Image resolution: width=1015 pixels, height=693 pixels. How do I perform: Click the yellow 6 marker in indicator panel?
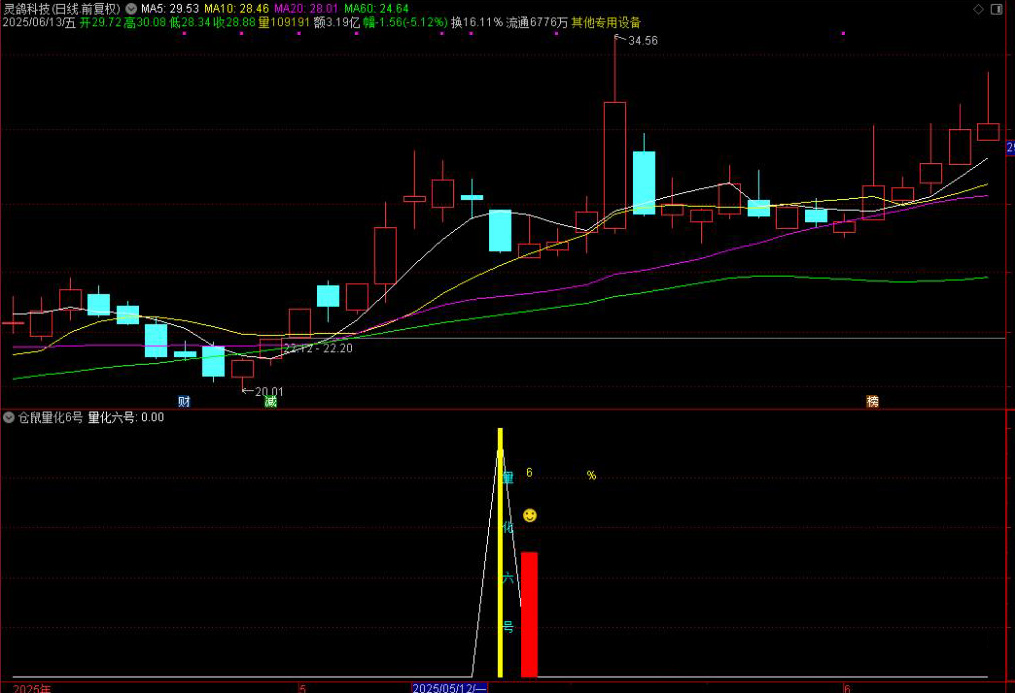pos(530,474)
